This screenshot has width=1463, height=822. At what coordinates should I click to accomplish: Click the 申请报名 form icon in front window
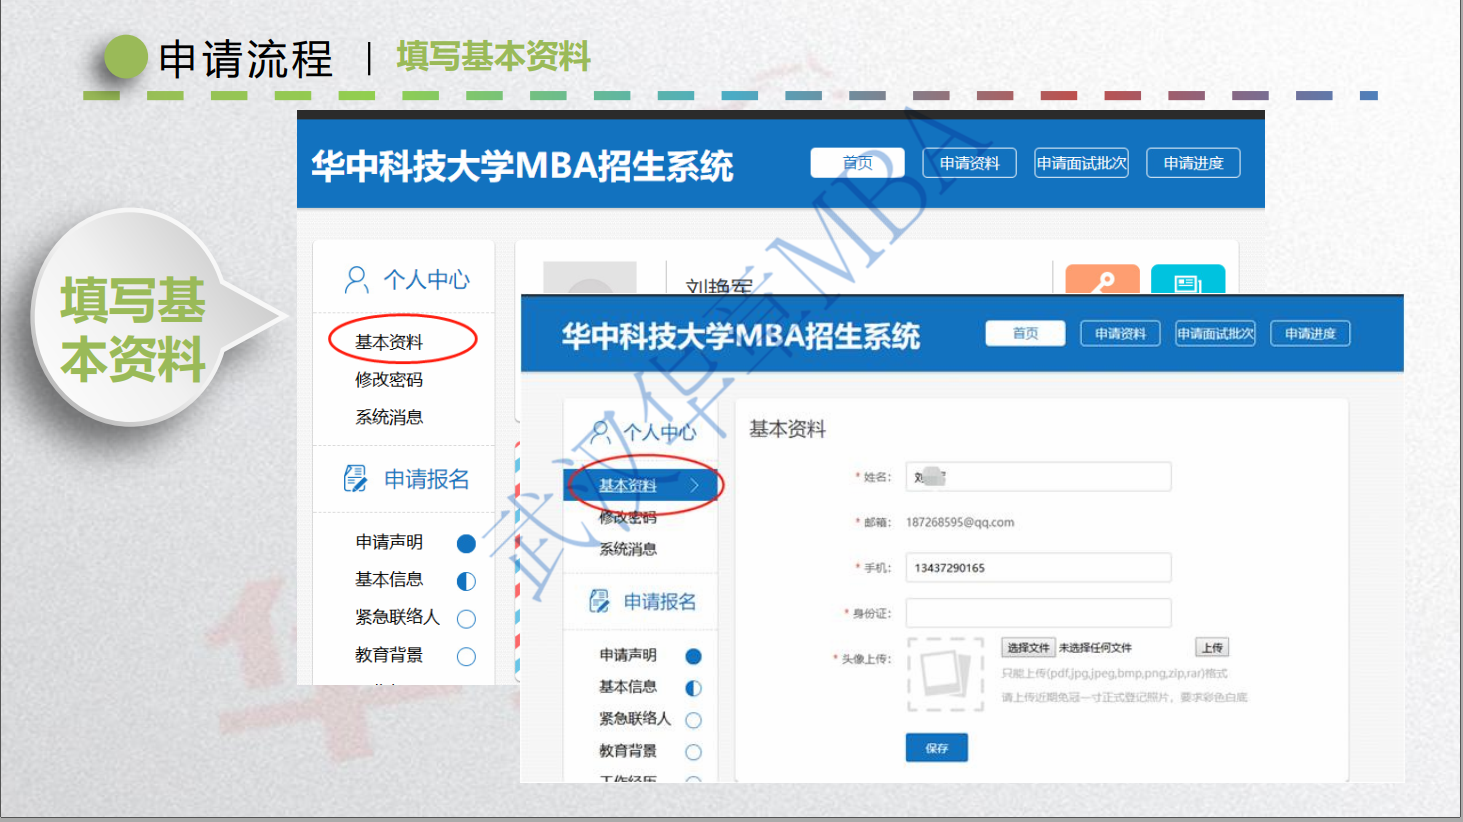click(599, 601)
